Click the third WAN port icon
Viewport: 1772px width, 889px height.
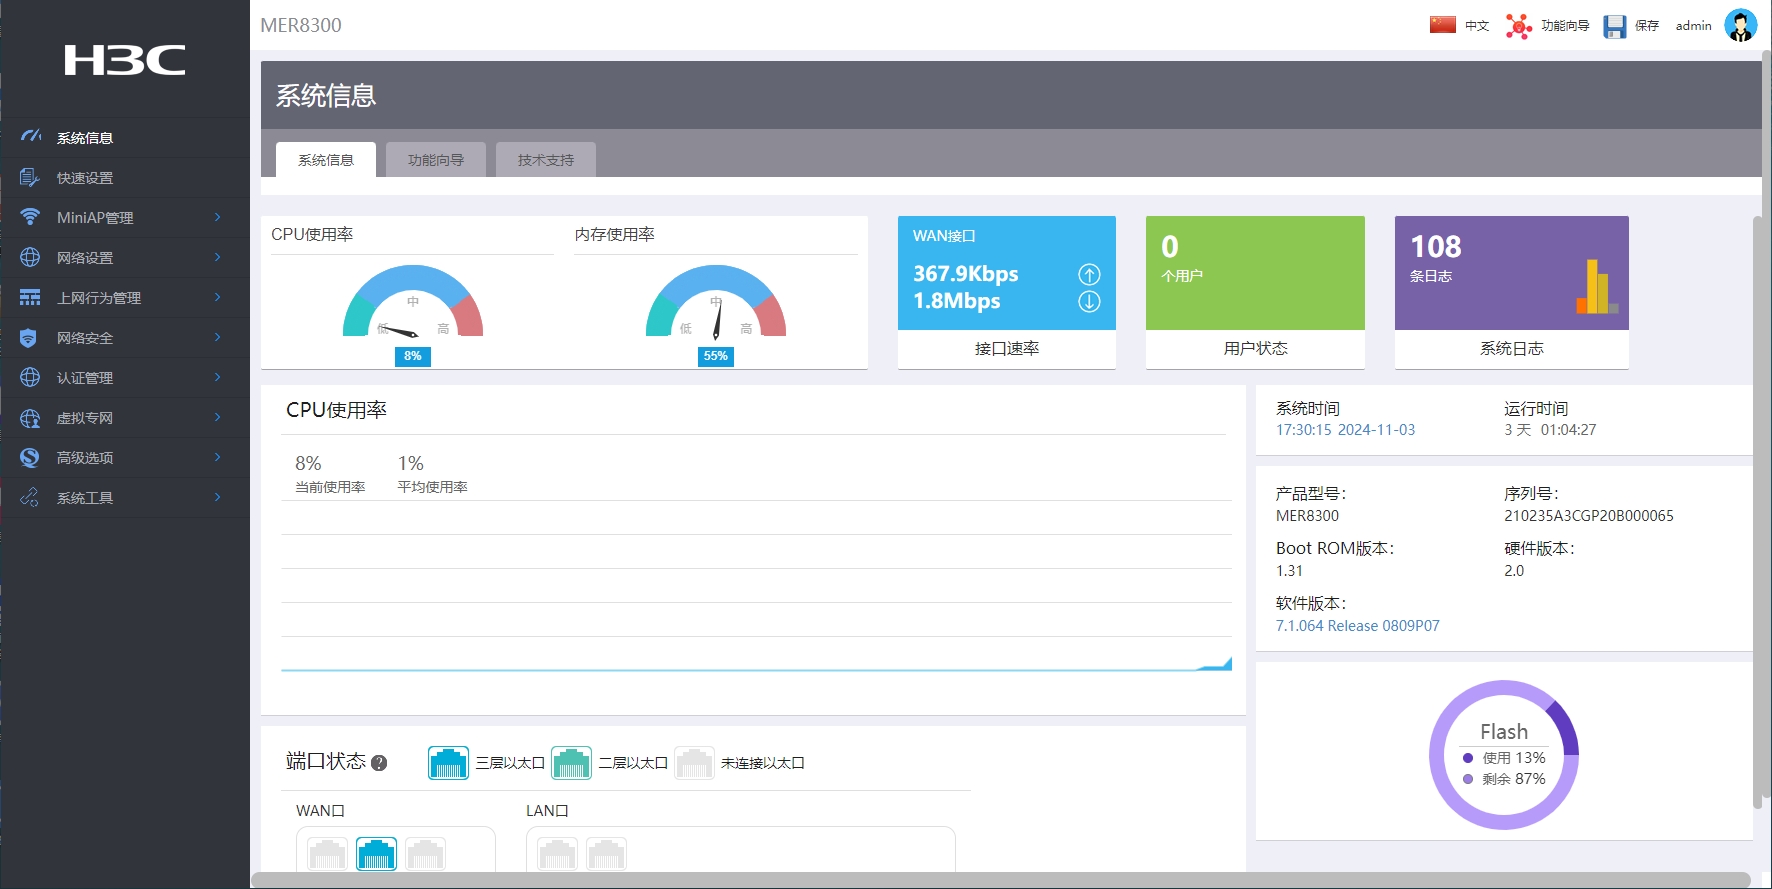coord(425,854)
